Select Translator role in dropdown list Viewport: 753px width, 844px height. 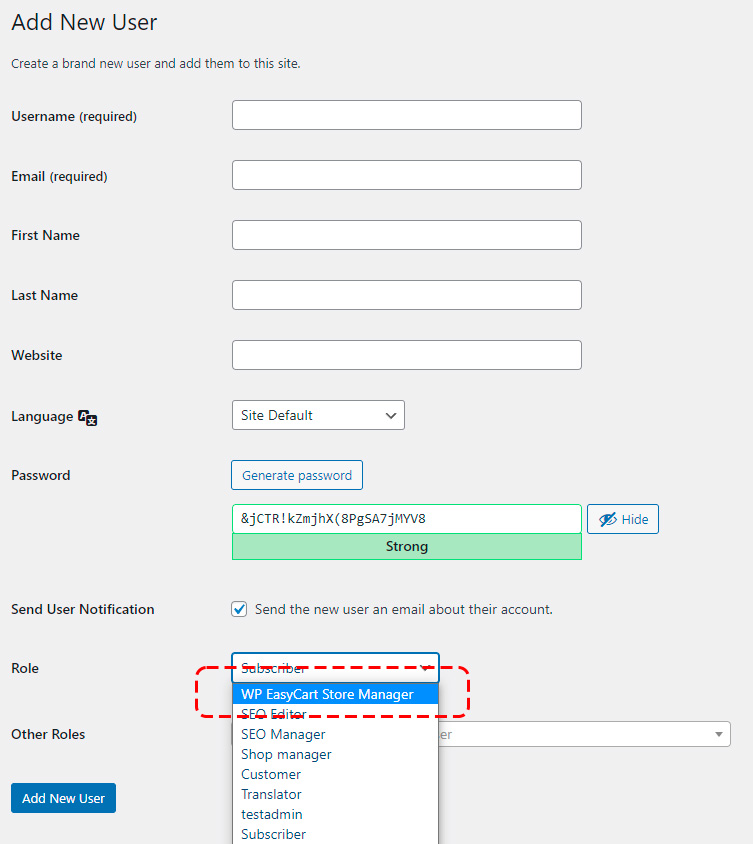271,794
